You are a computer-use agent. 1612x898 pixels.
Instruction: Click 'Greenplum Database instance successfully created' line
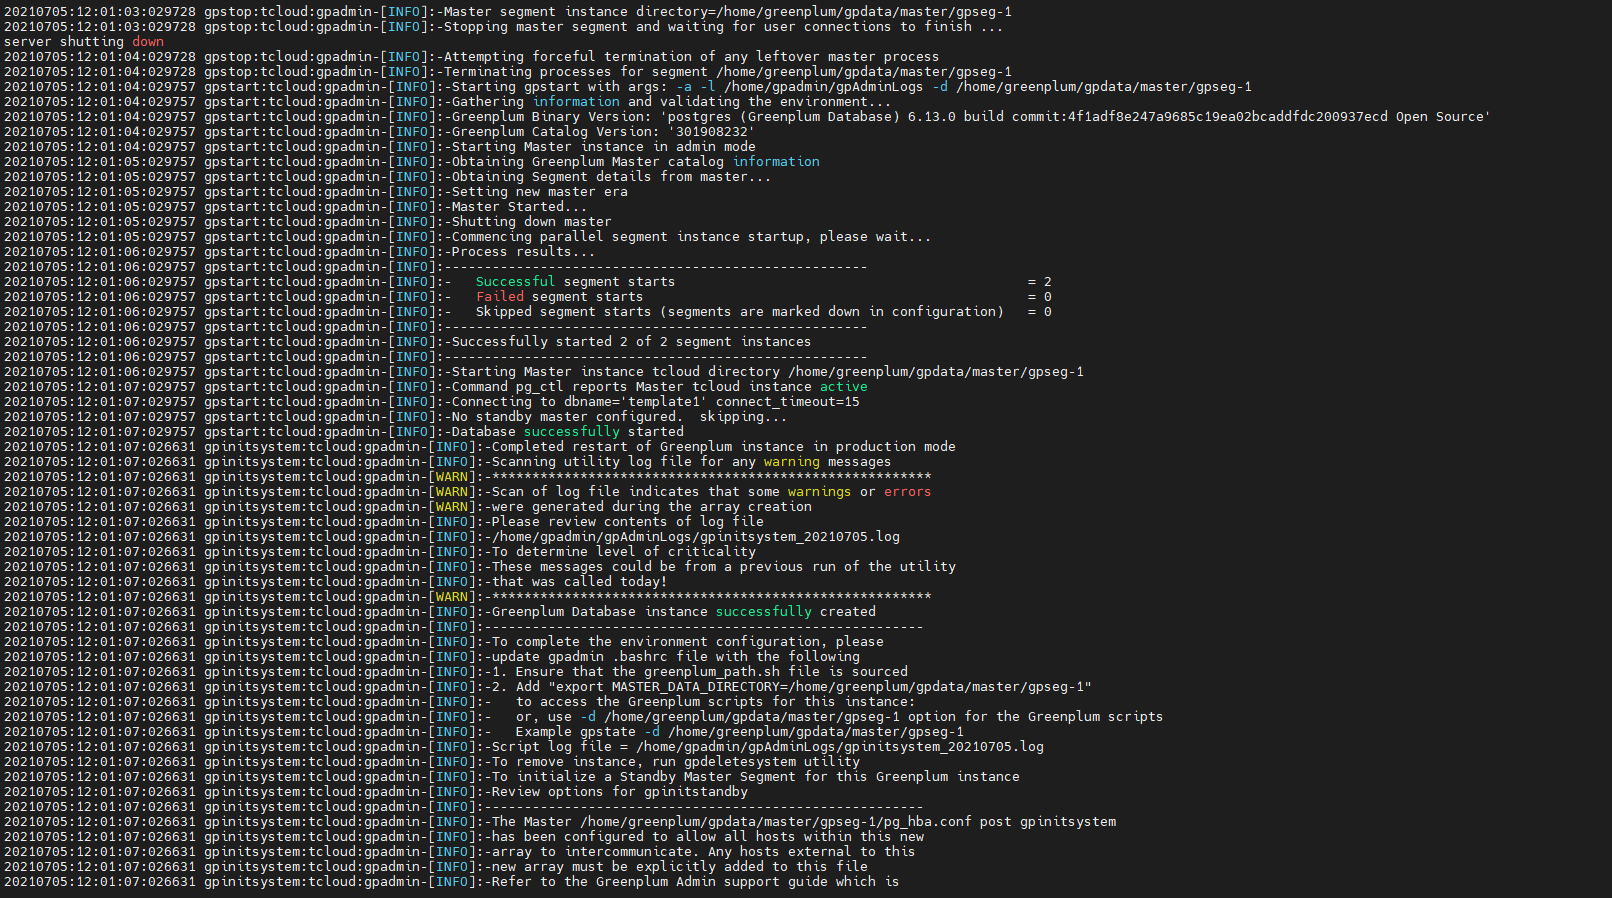pos(683,611)
